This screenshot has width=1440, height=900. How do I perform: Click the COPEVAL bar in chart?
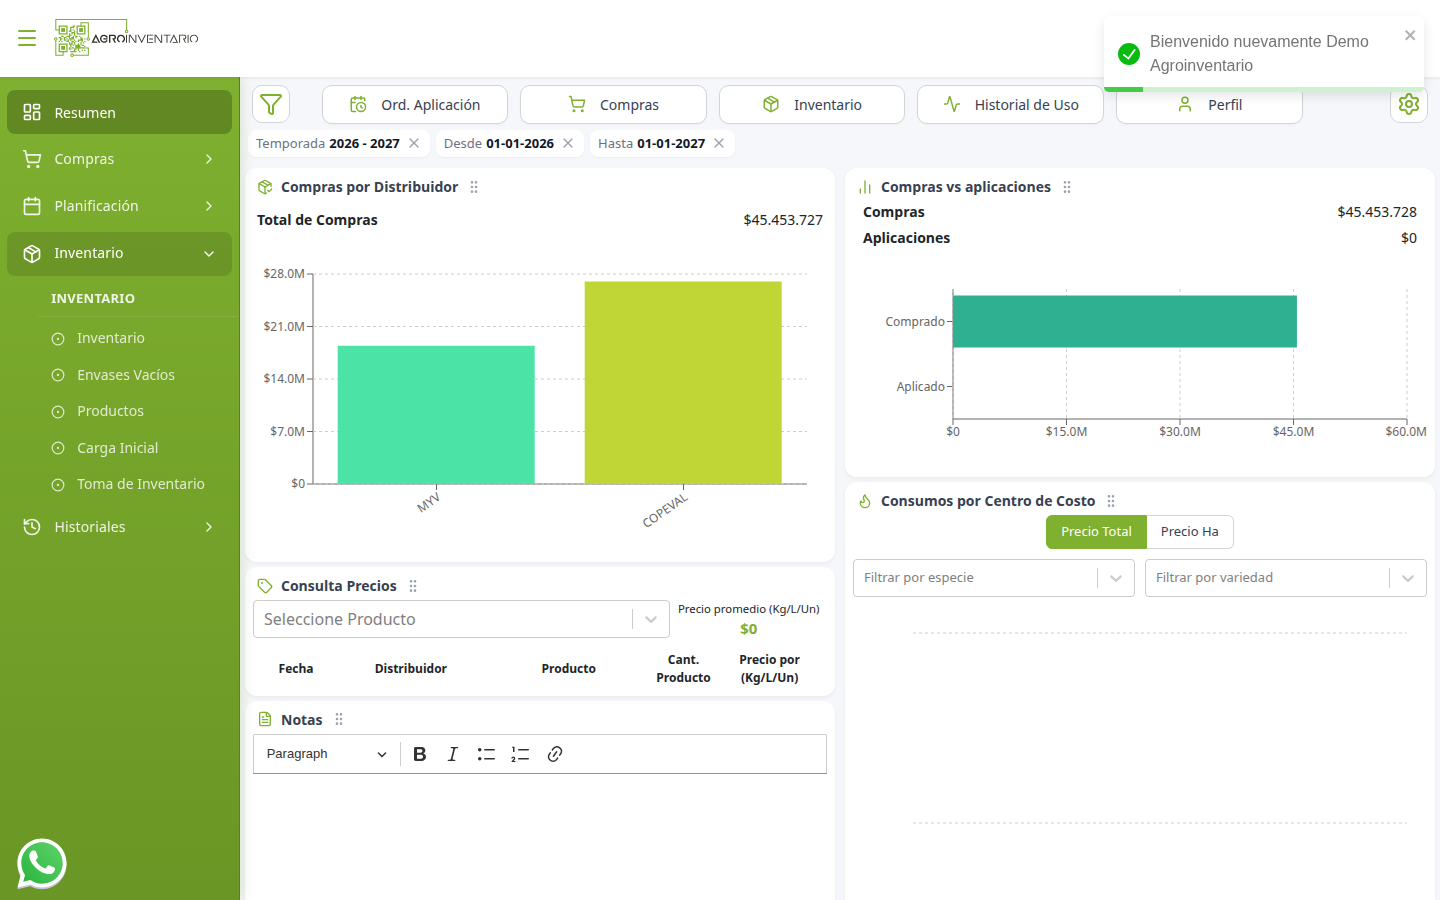tap(683, 383)
